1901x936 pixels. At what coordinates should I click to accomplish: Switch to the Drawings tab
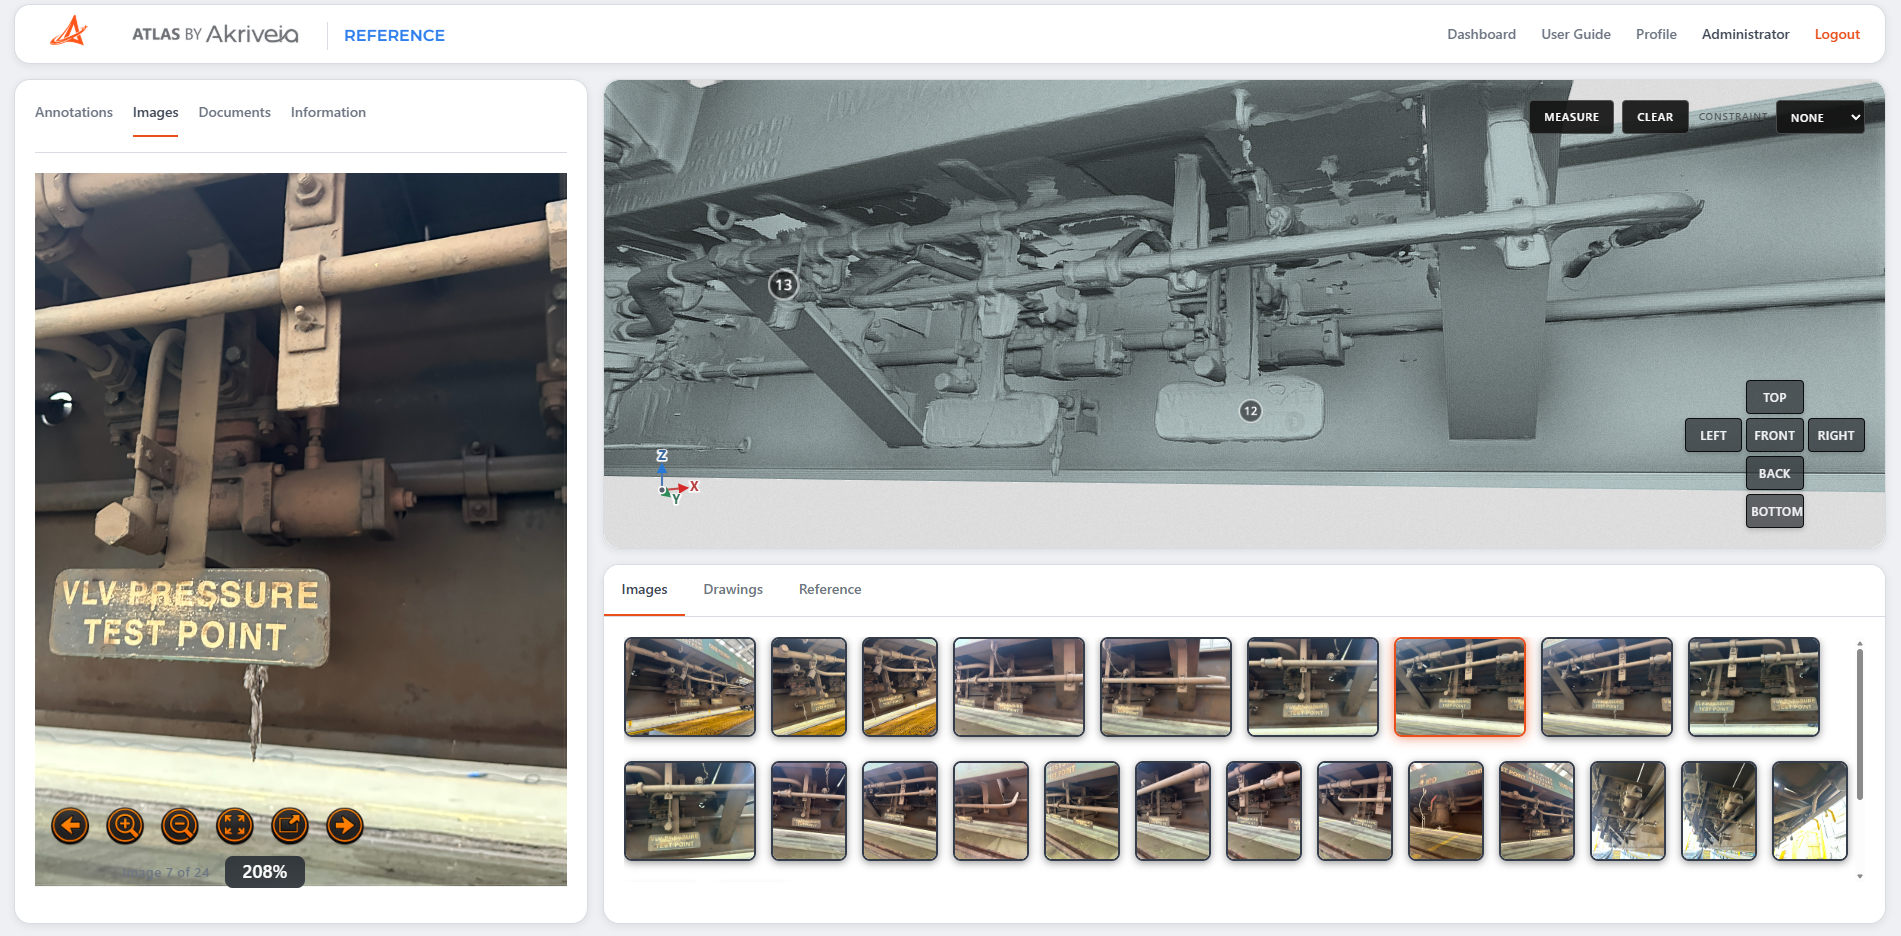click(x=733, y=589)
